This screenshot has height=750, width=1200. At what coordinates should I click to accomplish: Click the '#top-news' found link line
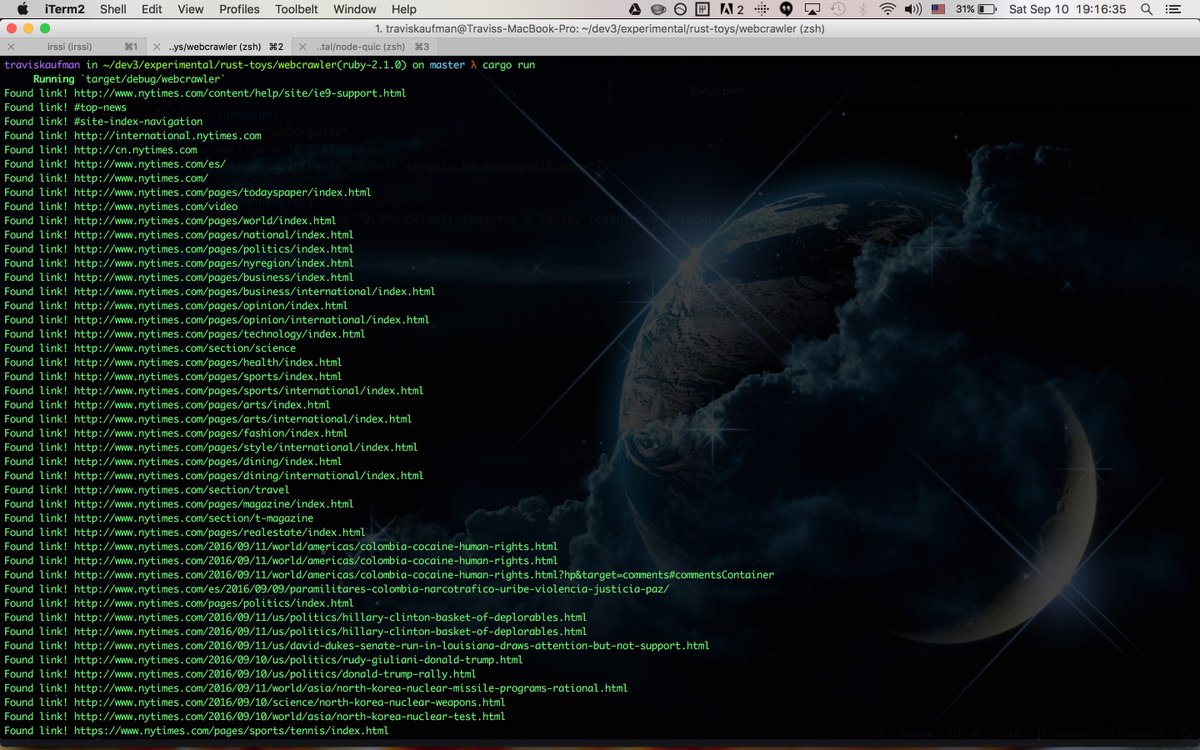point(65,107)
